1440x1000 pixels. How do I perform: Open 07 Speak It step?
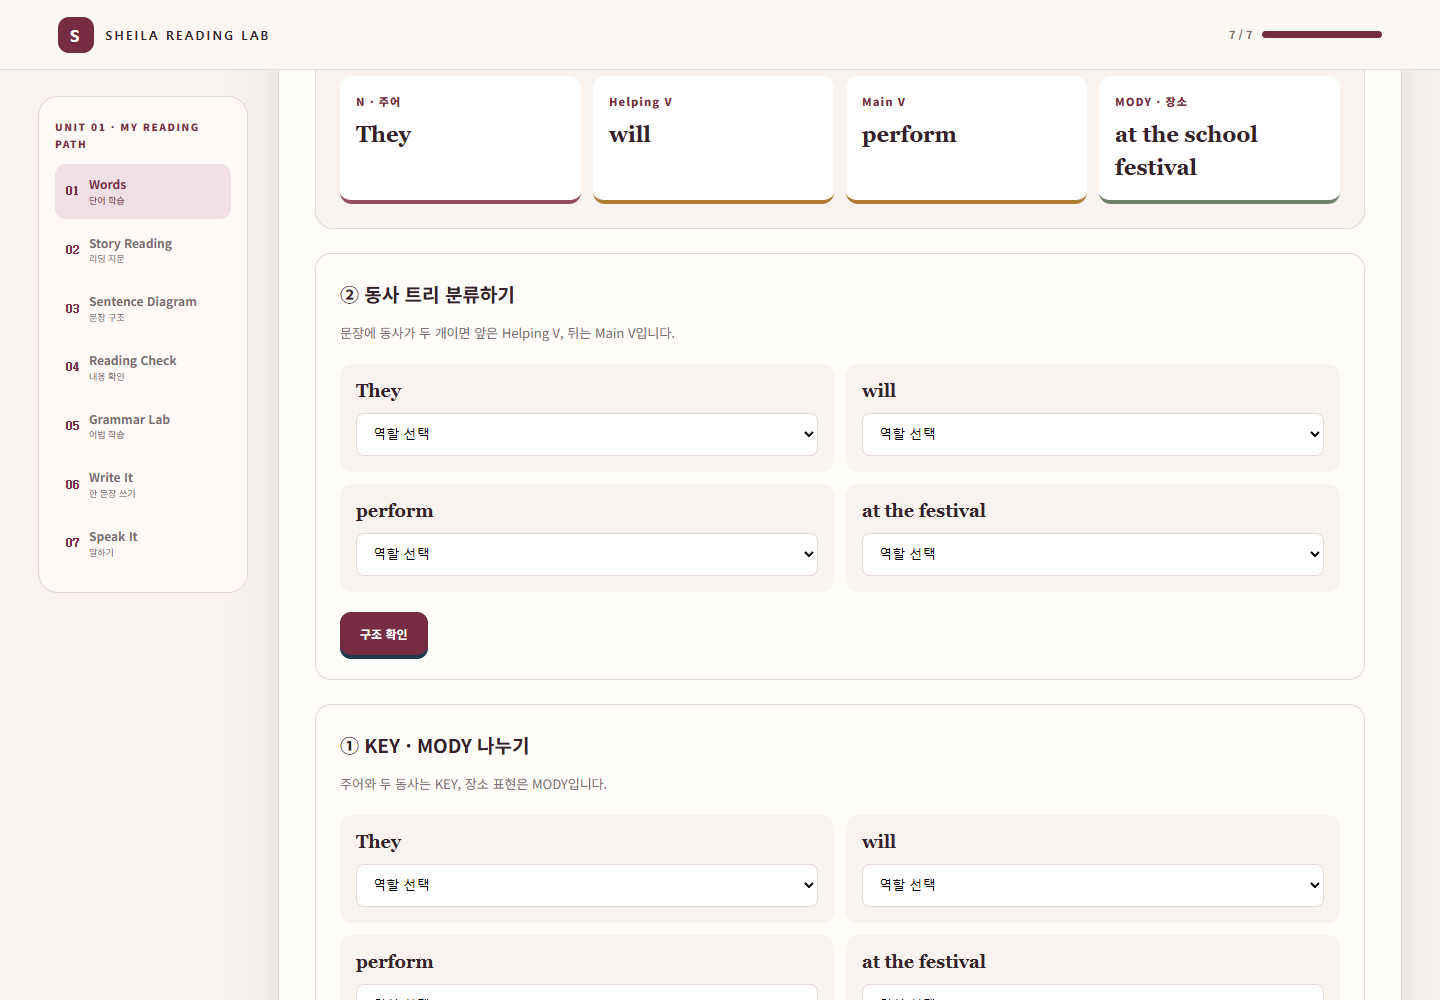[x=143, y=543]
